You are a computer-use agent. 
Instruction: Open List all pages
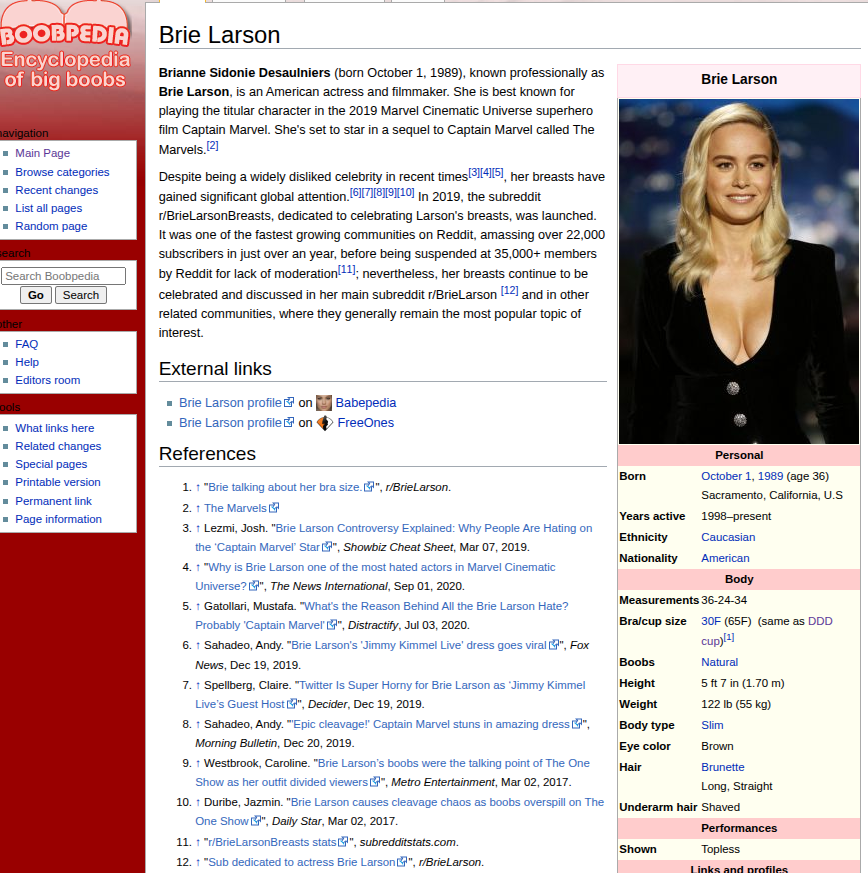[x=48, y=208]
